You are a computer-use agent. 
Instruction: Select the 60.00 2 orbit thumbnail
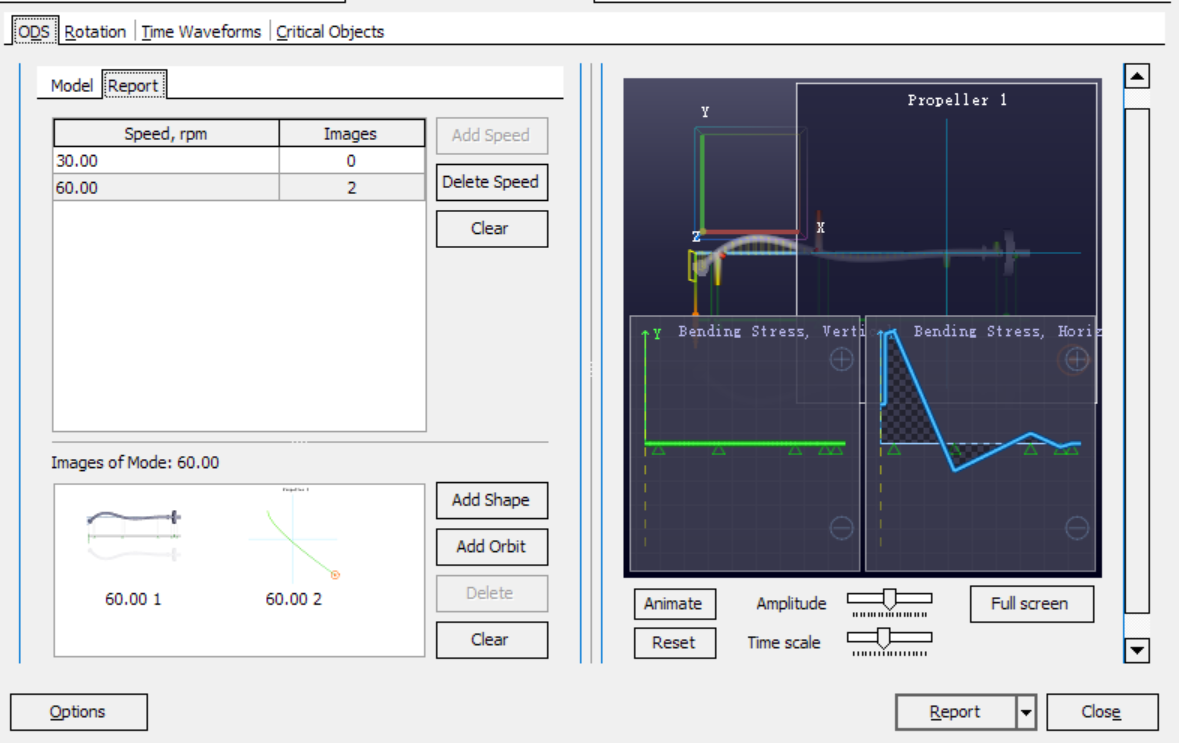[x=294, y=549]
